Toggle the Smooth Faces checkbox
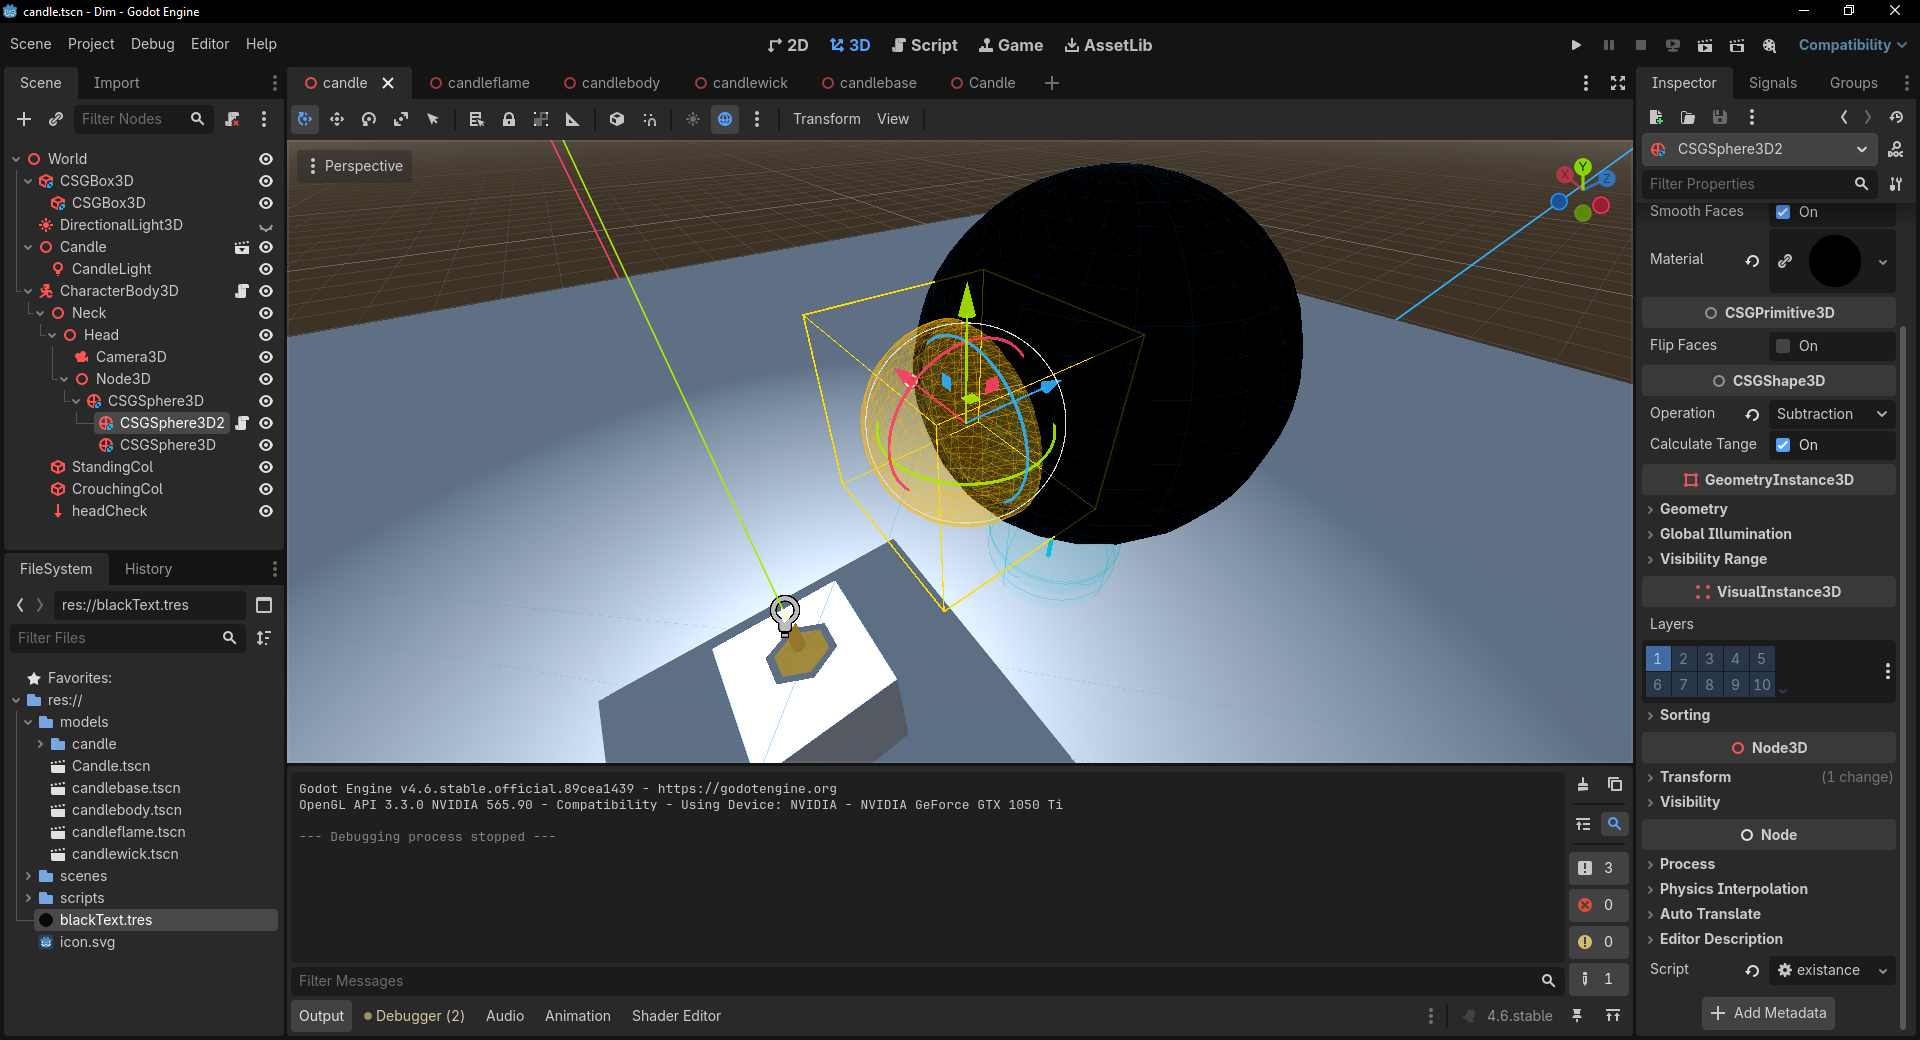Screen dimensions: 1920x1040 [1783, 212]
